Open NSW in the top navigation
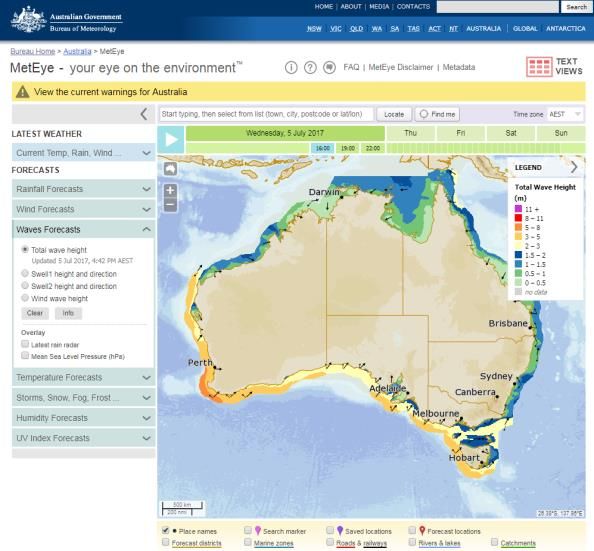Image resolution: width=594 pixels, height=551 pixels. [x=314, y=28]
